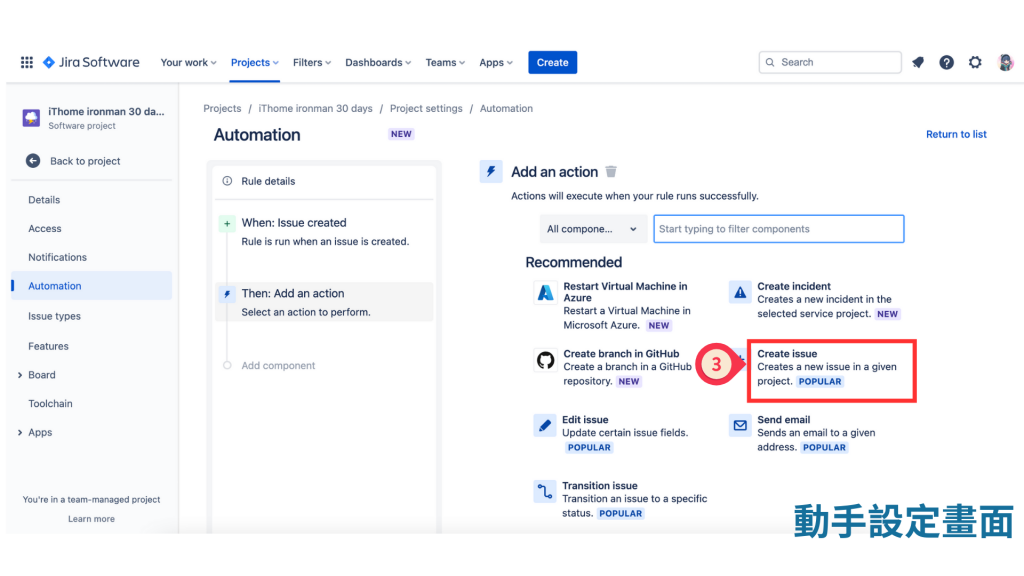This screenshot has width=1024, height=576.
Task: Click the Add component circle icon
Action: (x=227, y=365)
